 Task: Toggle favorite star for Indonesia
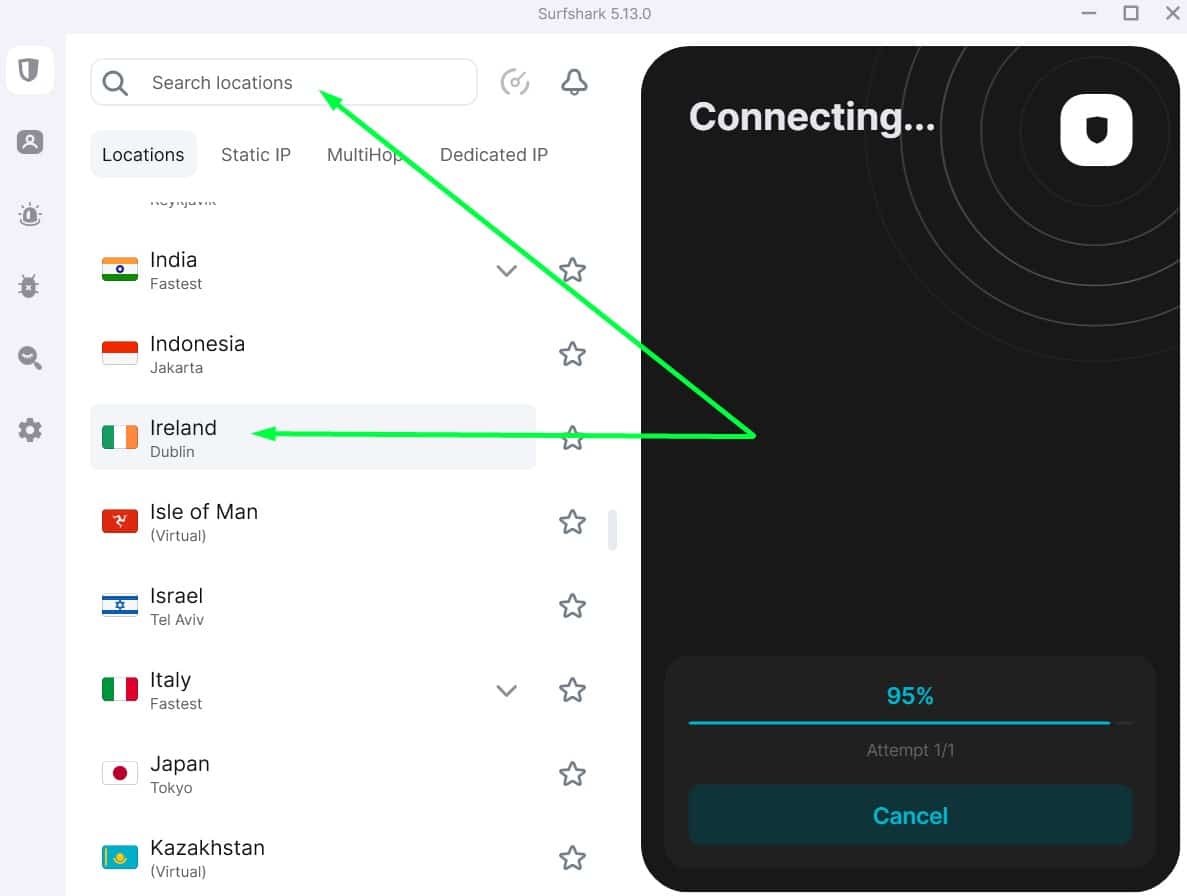572,354
